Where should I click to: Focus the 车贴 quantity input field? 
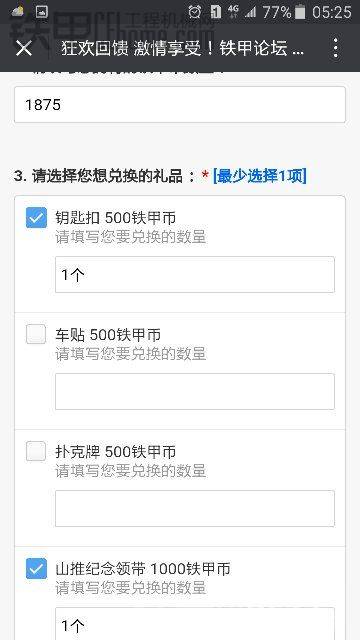[x=195, y=391]
